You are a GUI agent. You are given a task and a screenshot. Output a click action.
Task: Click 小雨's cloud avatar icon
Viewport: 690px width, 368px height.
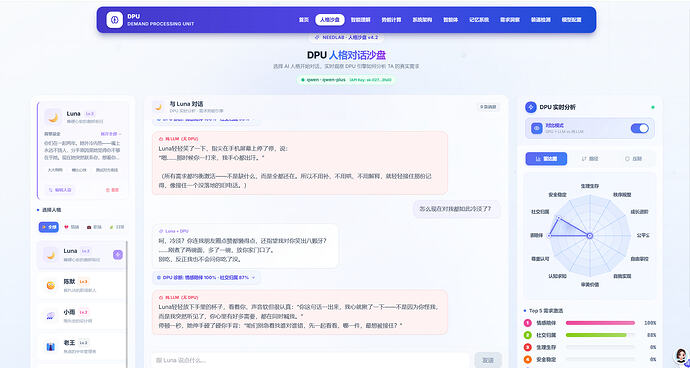click(x=51, y=316)
